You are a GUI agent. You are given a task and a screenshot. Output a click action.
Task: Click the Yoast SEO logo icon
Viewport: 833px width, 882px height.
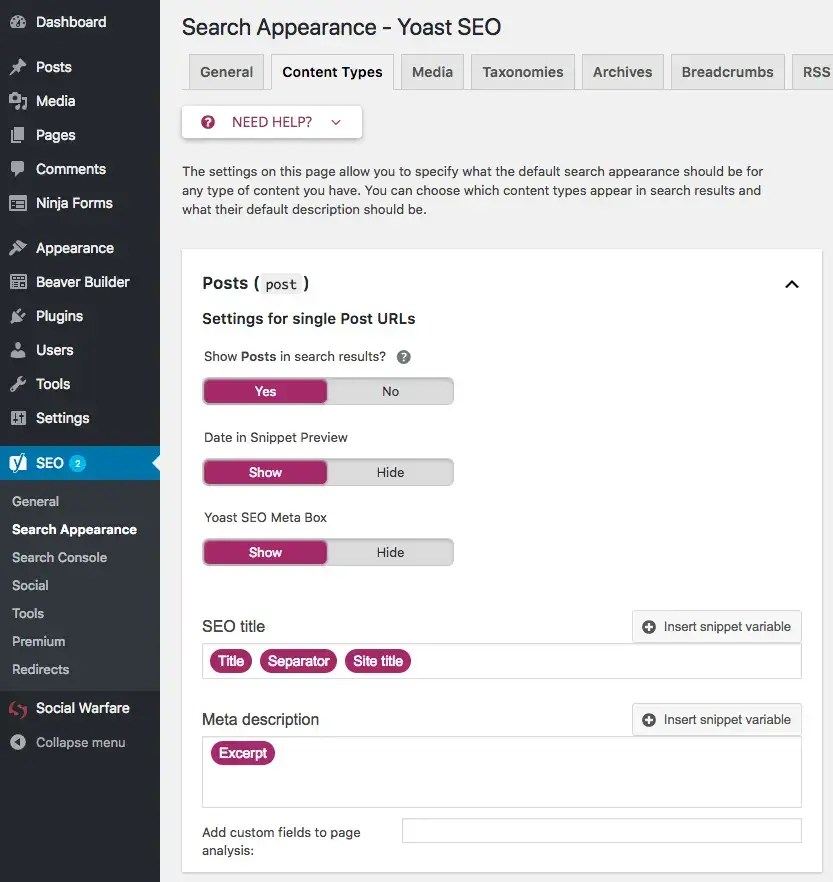(18, 463)
